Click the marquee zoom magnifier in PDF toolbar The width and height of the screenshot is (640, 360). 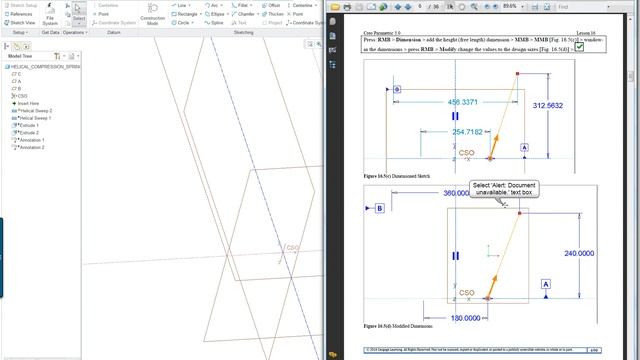point(474,7)
